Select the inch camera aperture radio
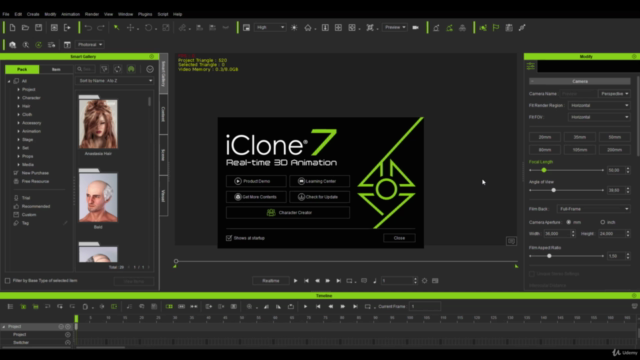640x360 pixels. coord(602,222)
